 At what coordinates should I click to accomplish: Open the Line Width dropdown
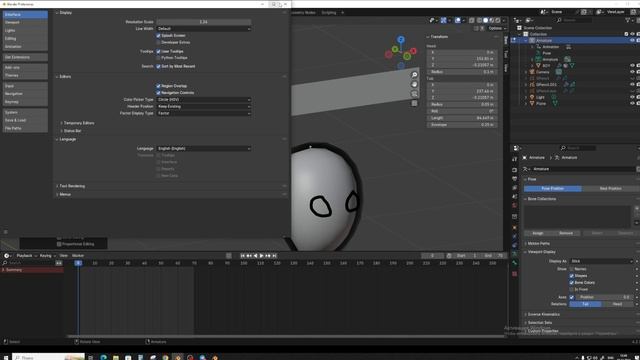tap(204, 29)
